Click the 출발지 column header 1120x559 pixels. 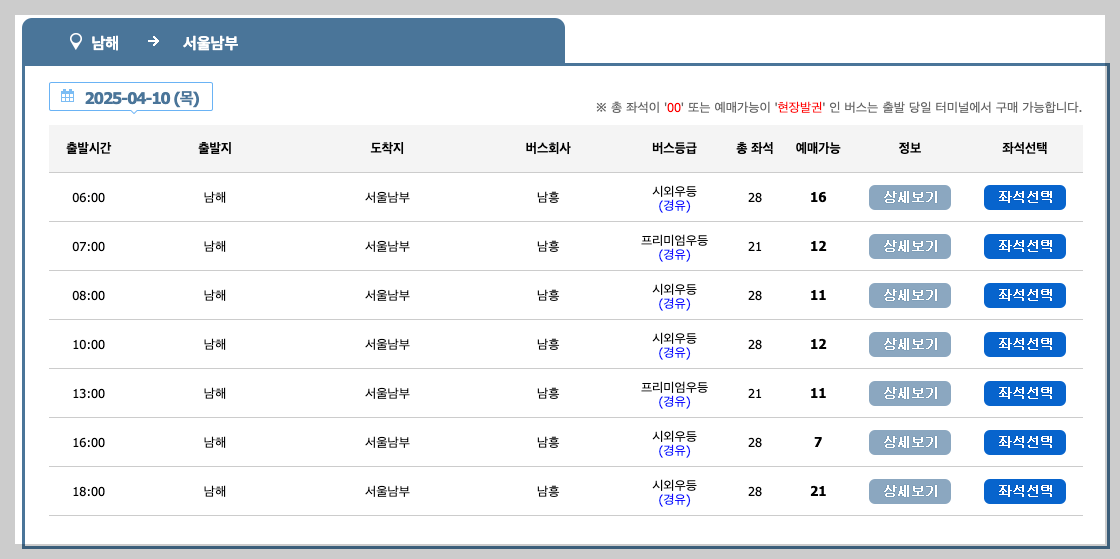tap(215, 148)
